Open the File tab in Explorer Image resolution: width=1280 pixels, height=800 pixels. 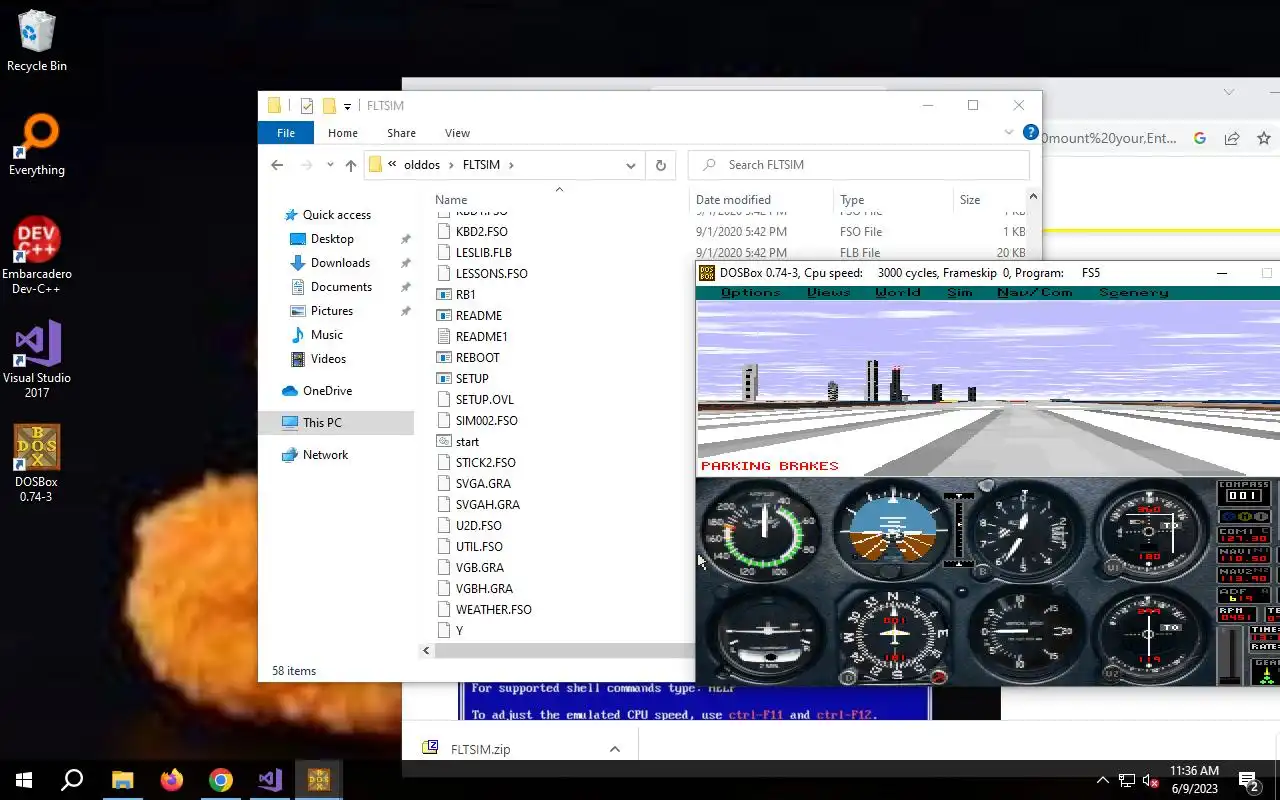(286, 133)
